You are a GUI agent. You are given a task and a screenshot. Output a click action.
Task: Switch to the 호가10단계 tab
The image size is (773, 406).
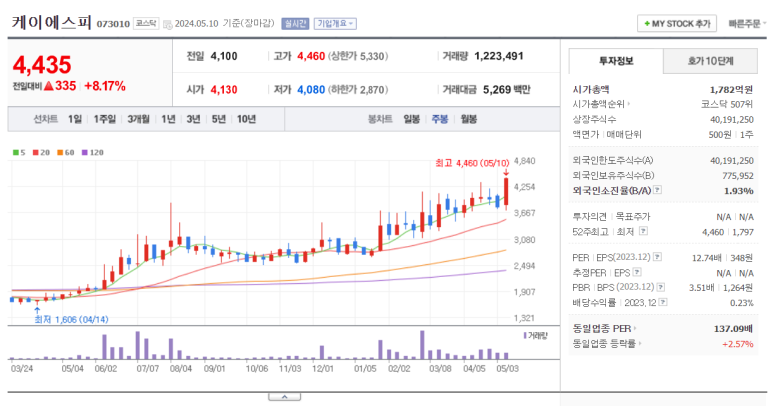[710, 61]
